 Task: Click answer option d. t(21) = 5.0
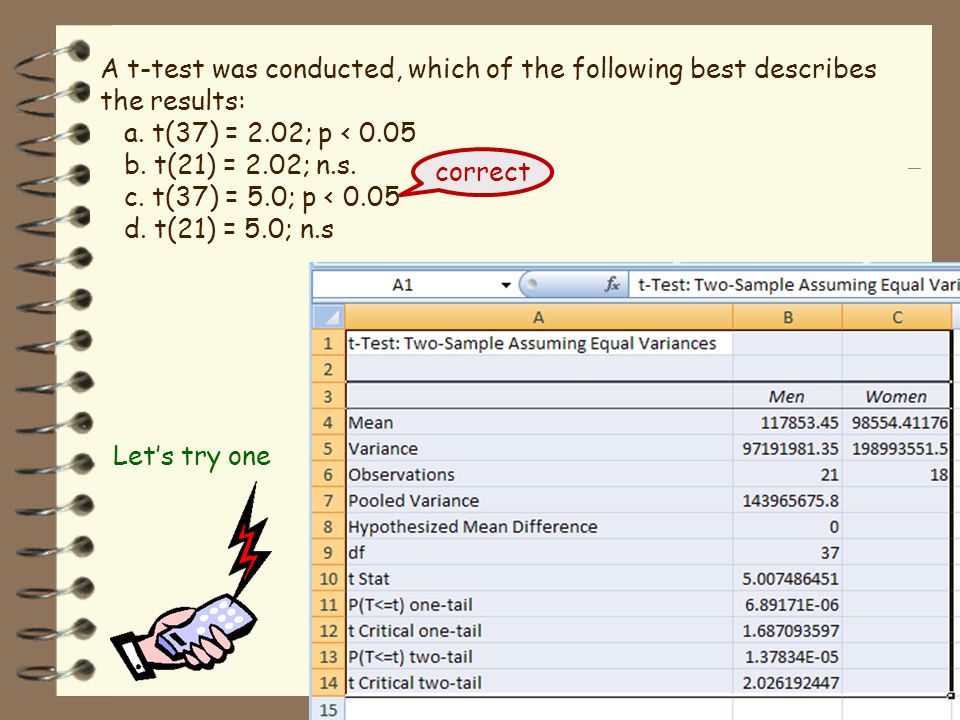229,229
